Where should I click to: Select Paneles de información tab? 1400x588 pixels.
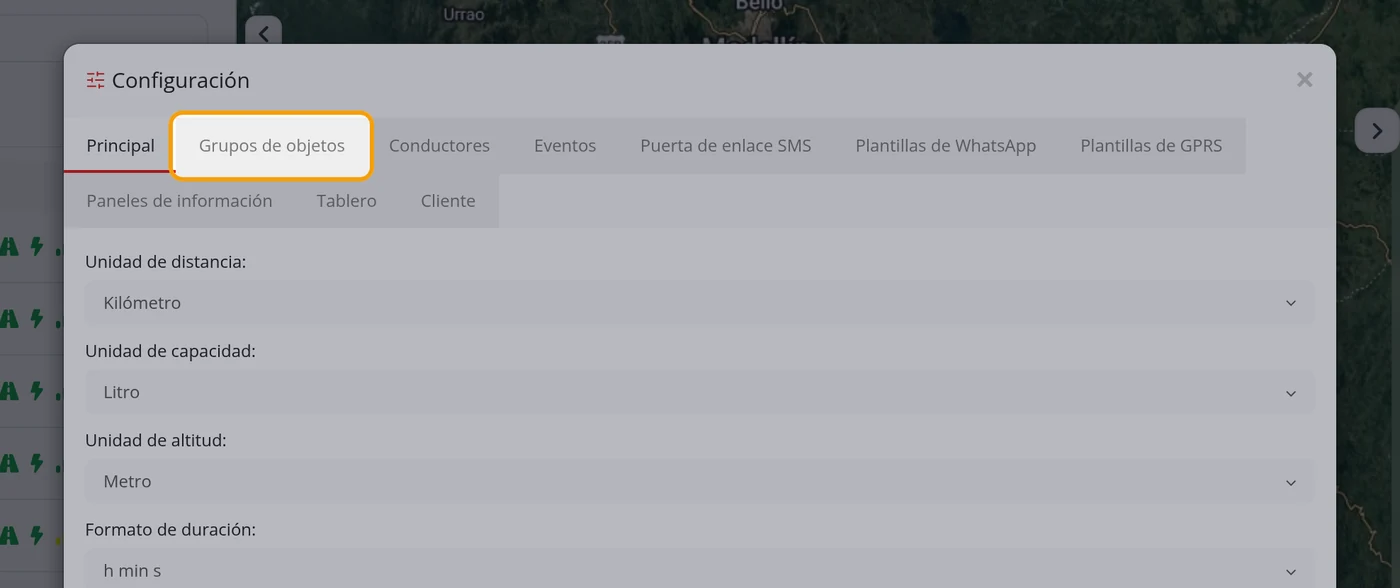(x=179, y=201)
